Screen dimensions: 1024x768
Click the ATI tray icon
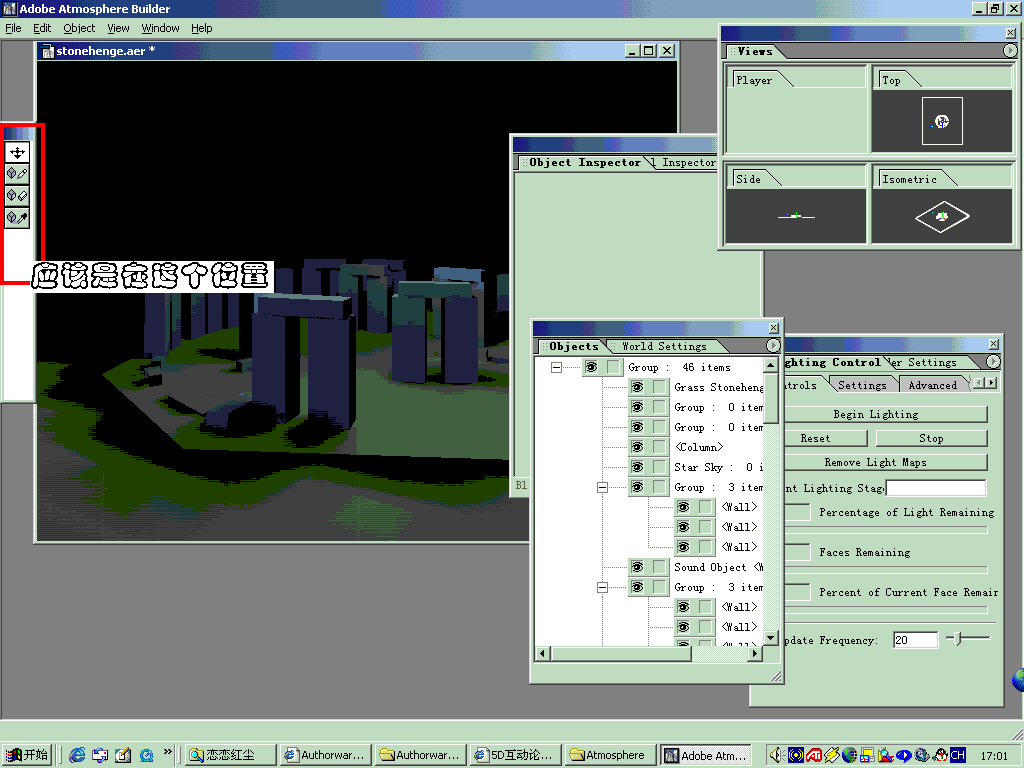(x=813, y=755)
